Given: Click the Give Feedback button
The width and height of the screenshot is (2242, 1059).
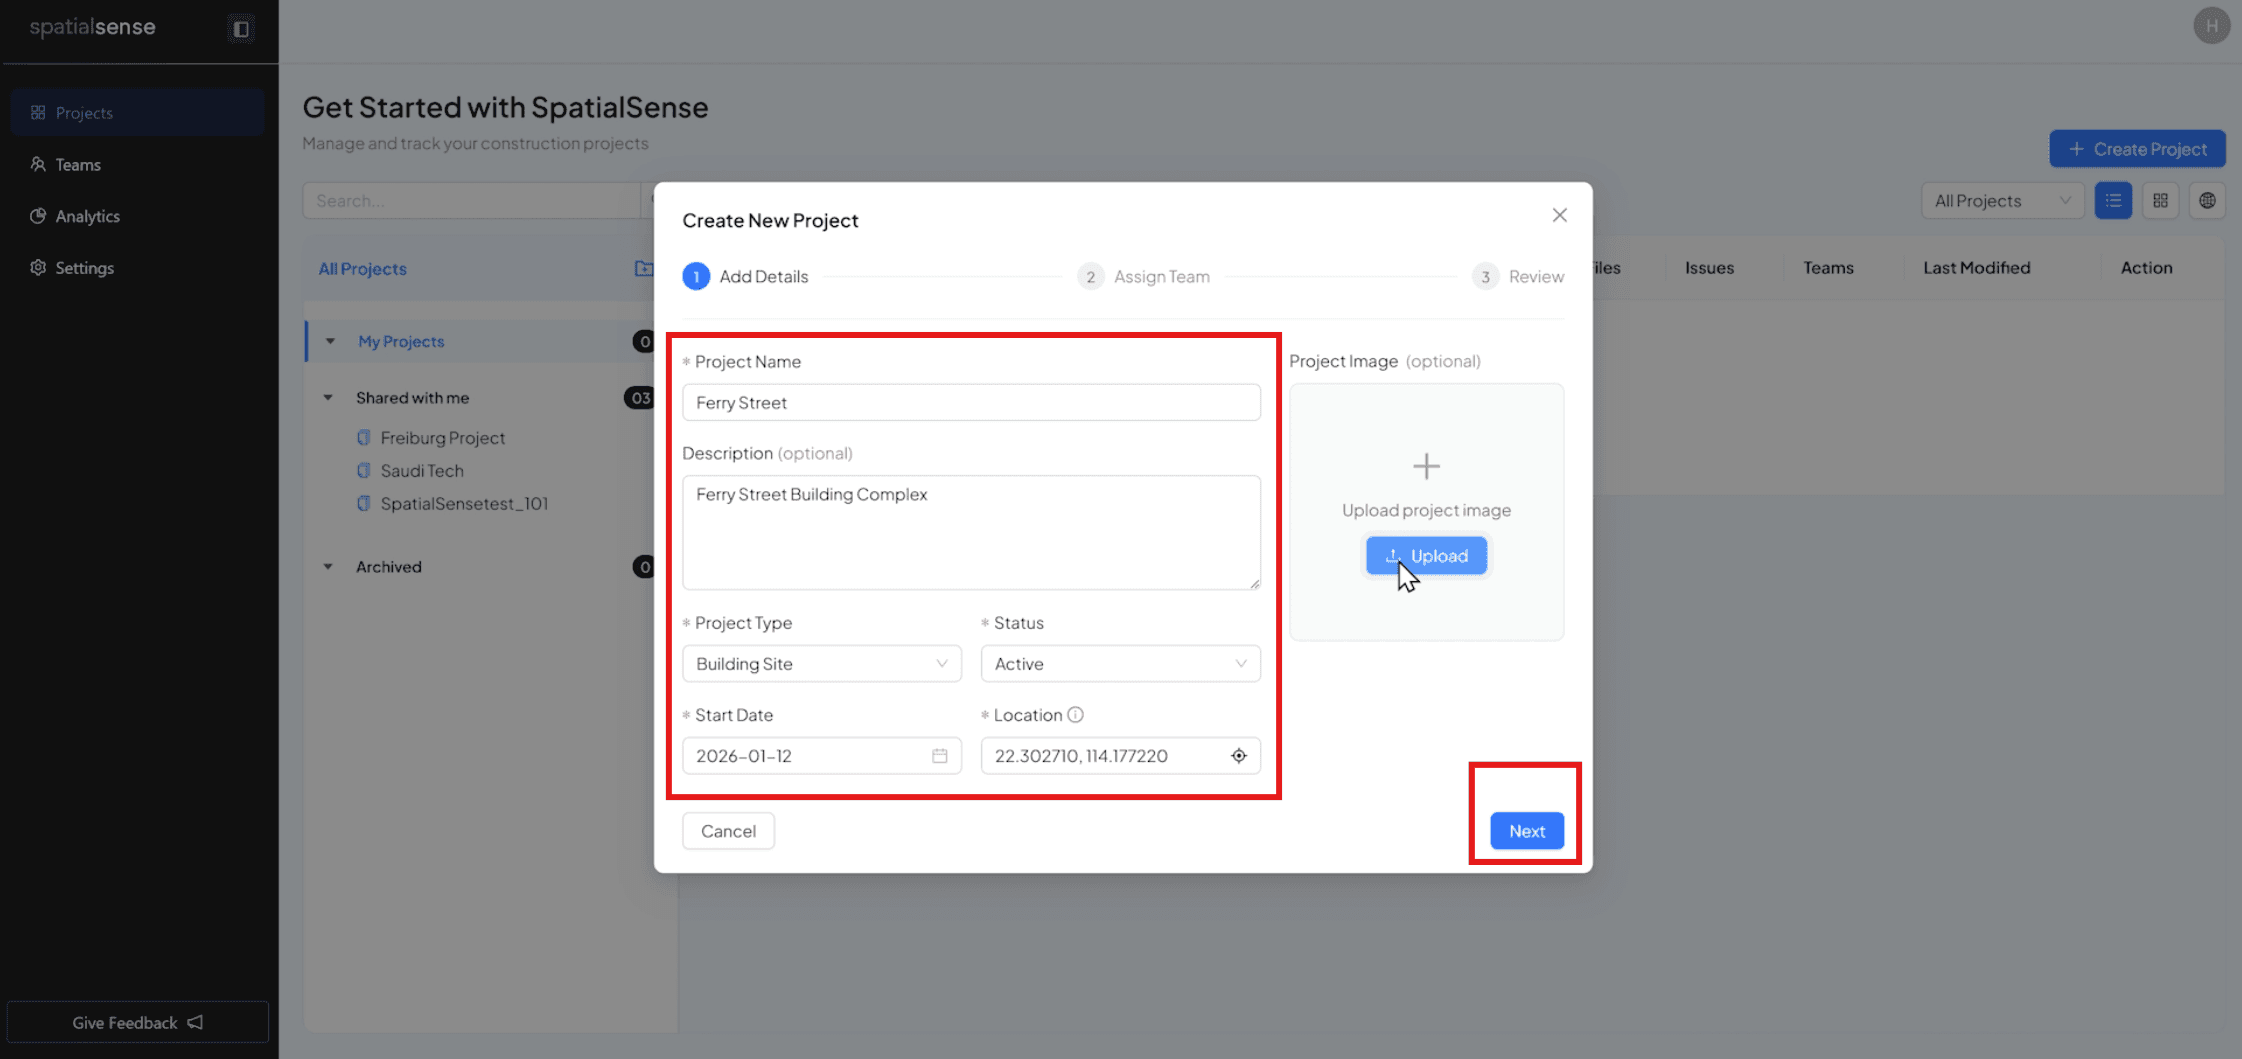Looking at the screenshot, I should pos(138,1022).
